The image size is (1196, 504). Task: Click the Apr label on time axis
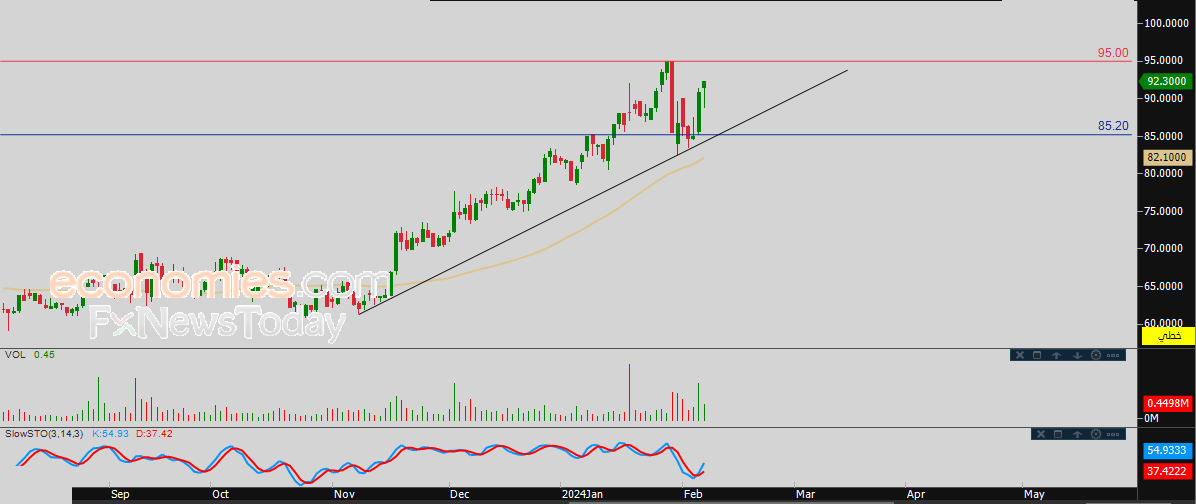(x=915, y=494)
